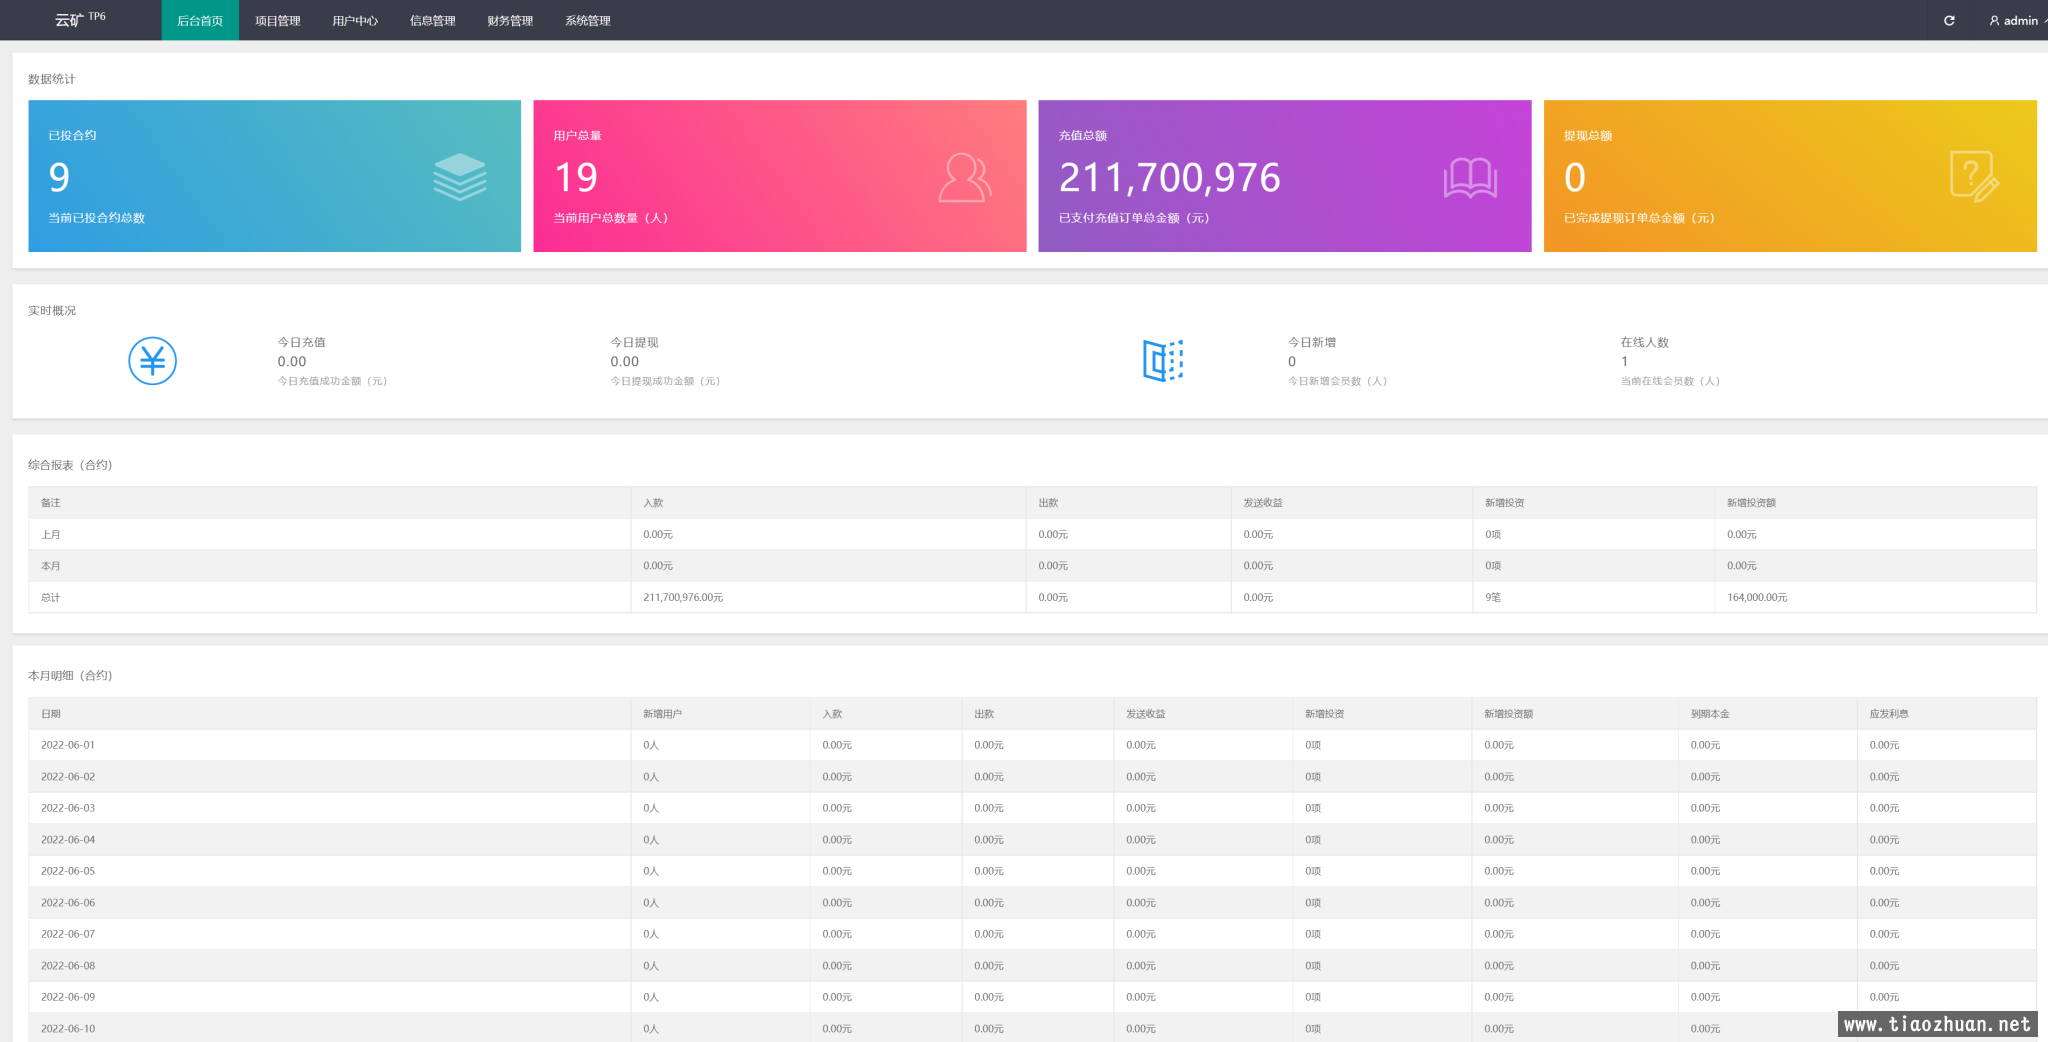
Task: Open the 系统管理 menu
Action: [x=587, y=20]
